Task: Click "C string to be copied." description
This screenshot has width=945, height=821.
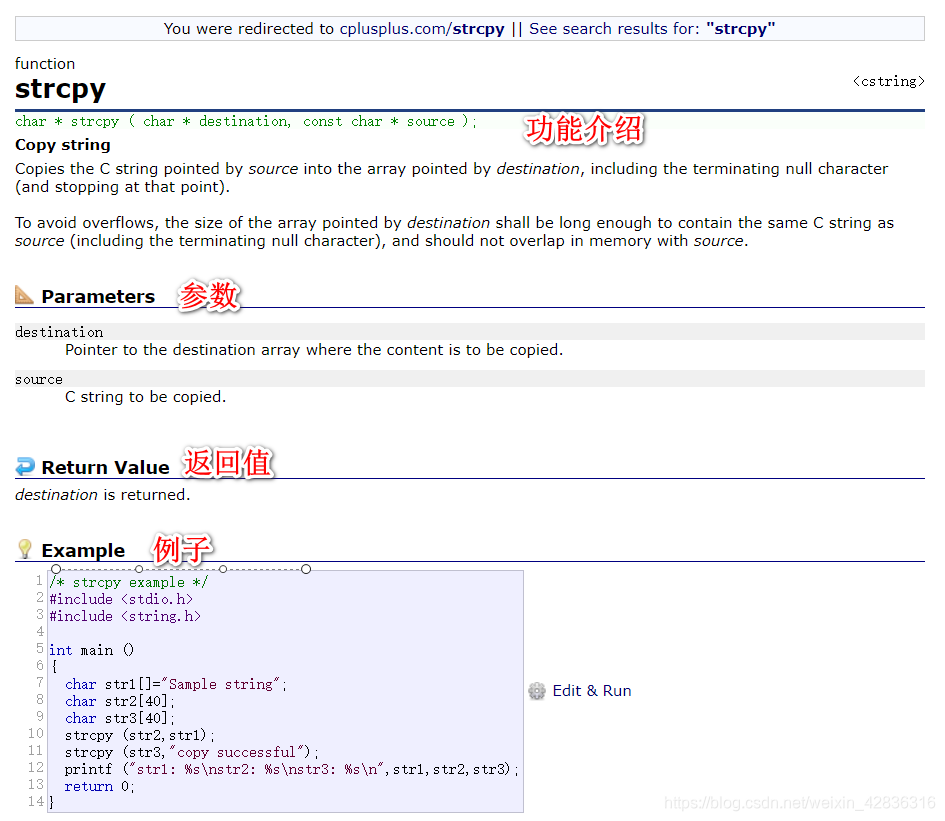Action: (x=145, y=397)
